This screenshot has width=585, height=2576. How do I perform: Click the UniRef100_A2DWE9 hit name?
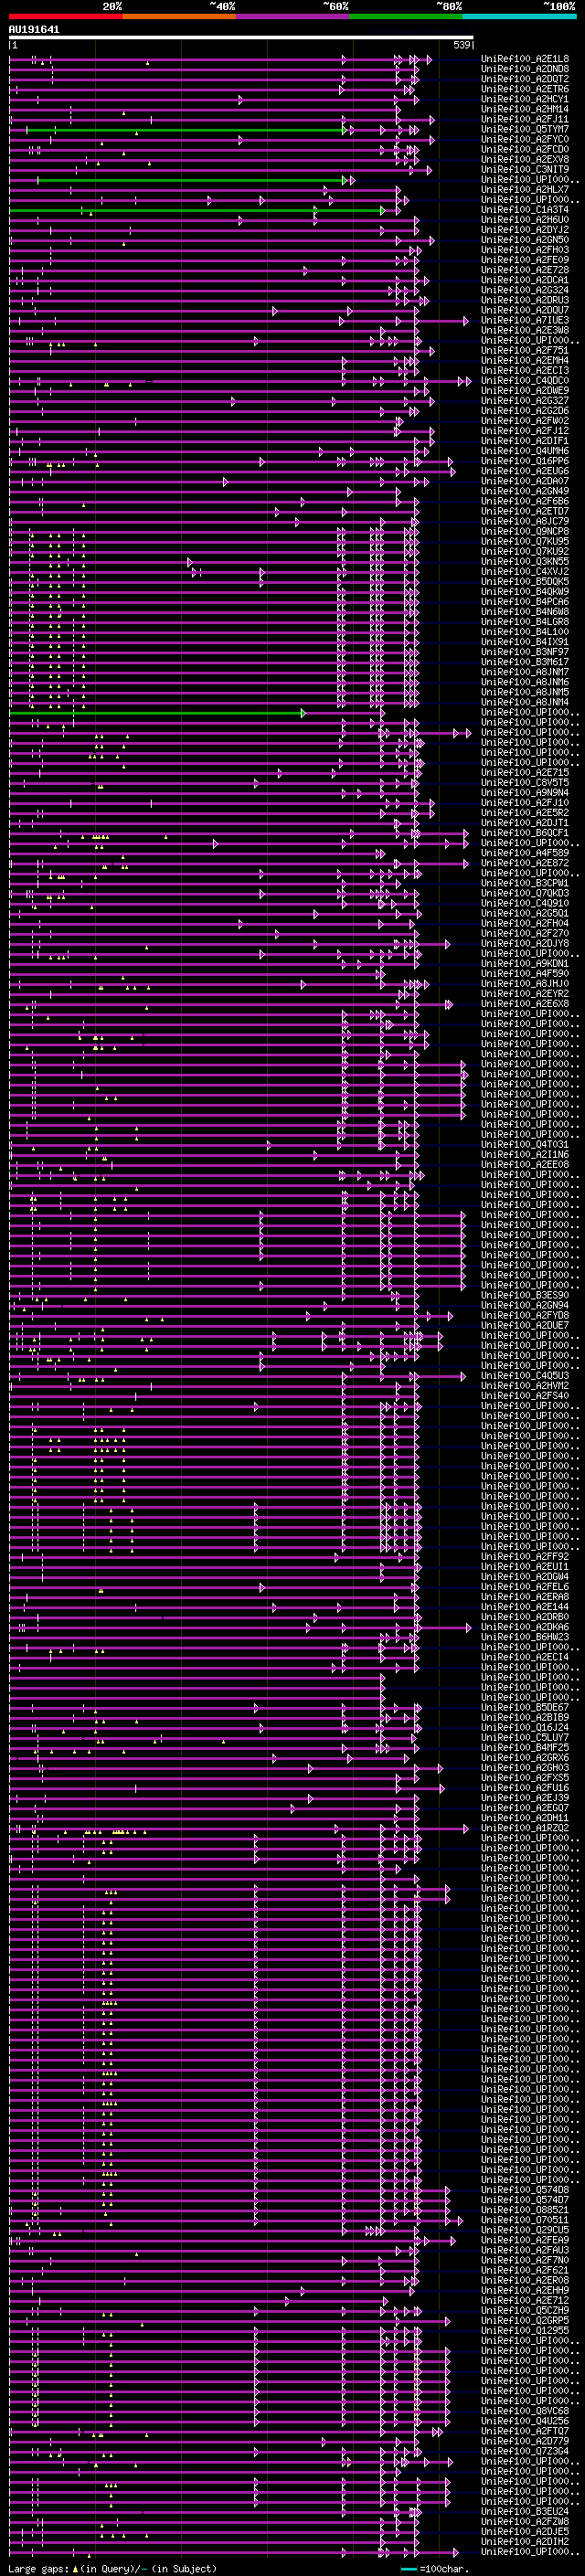point(525,390)
